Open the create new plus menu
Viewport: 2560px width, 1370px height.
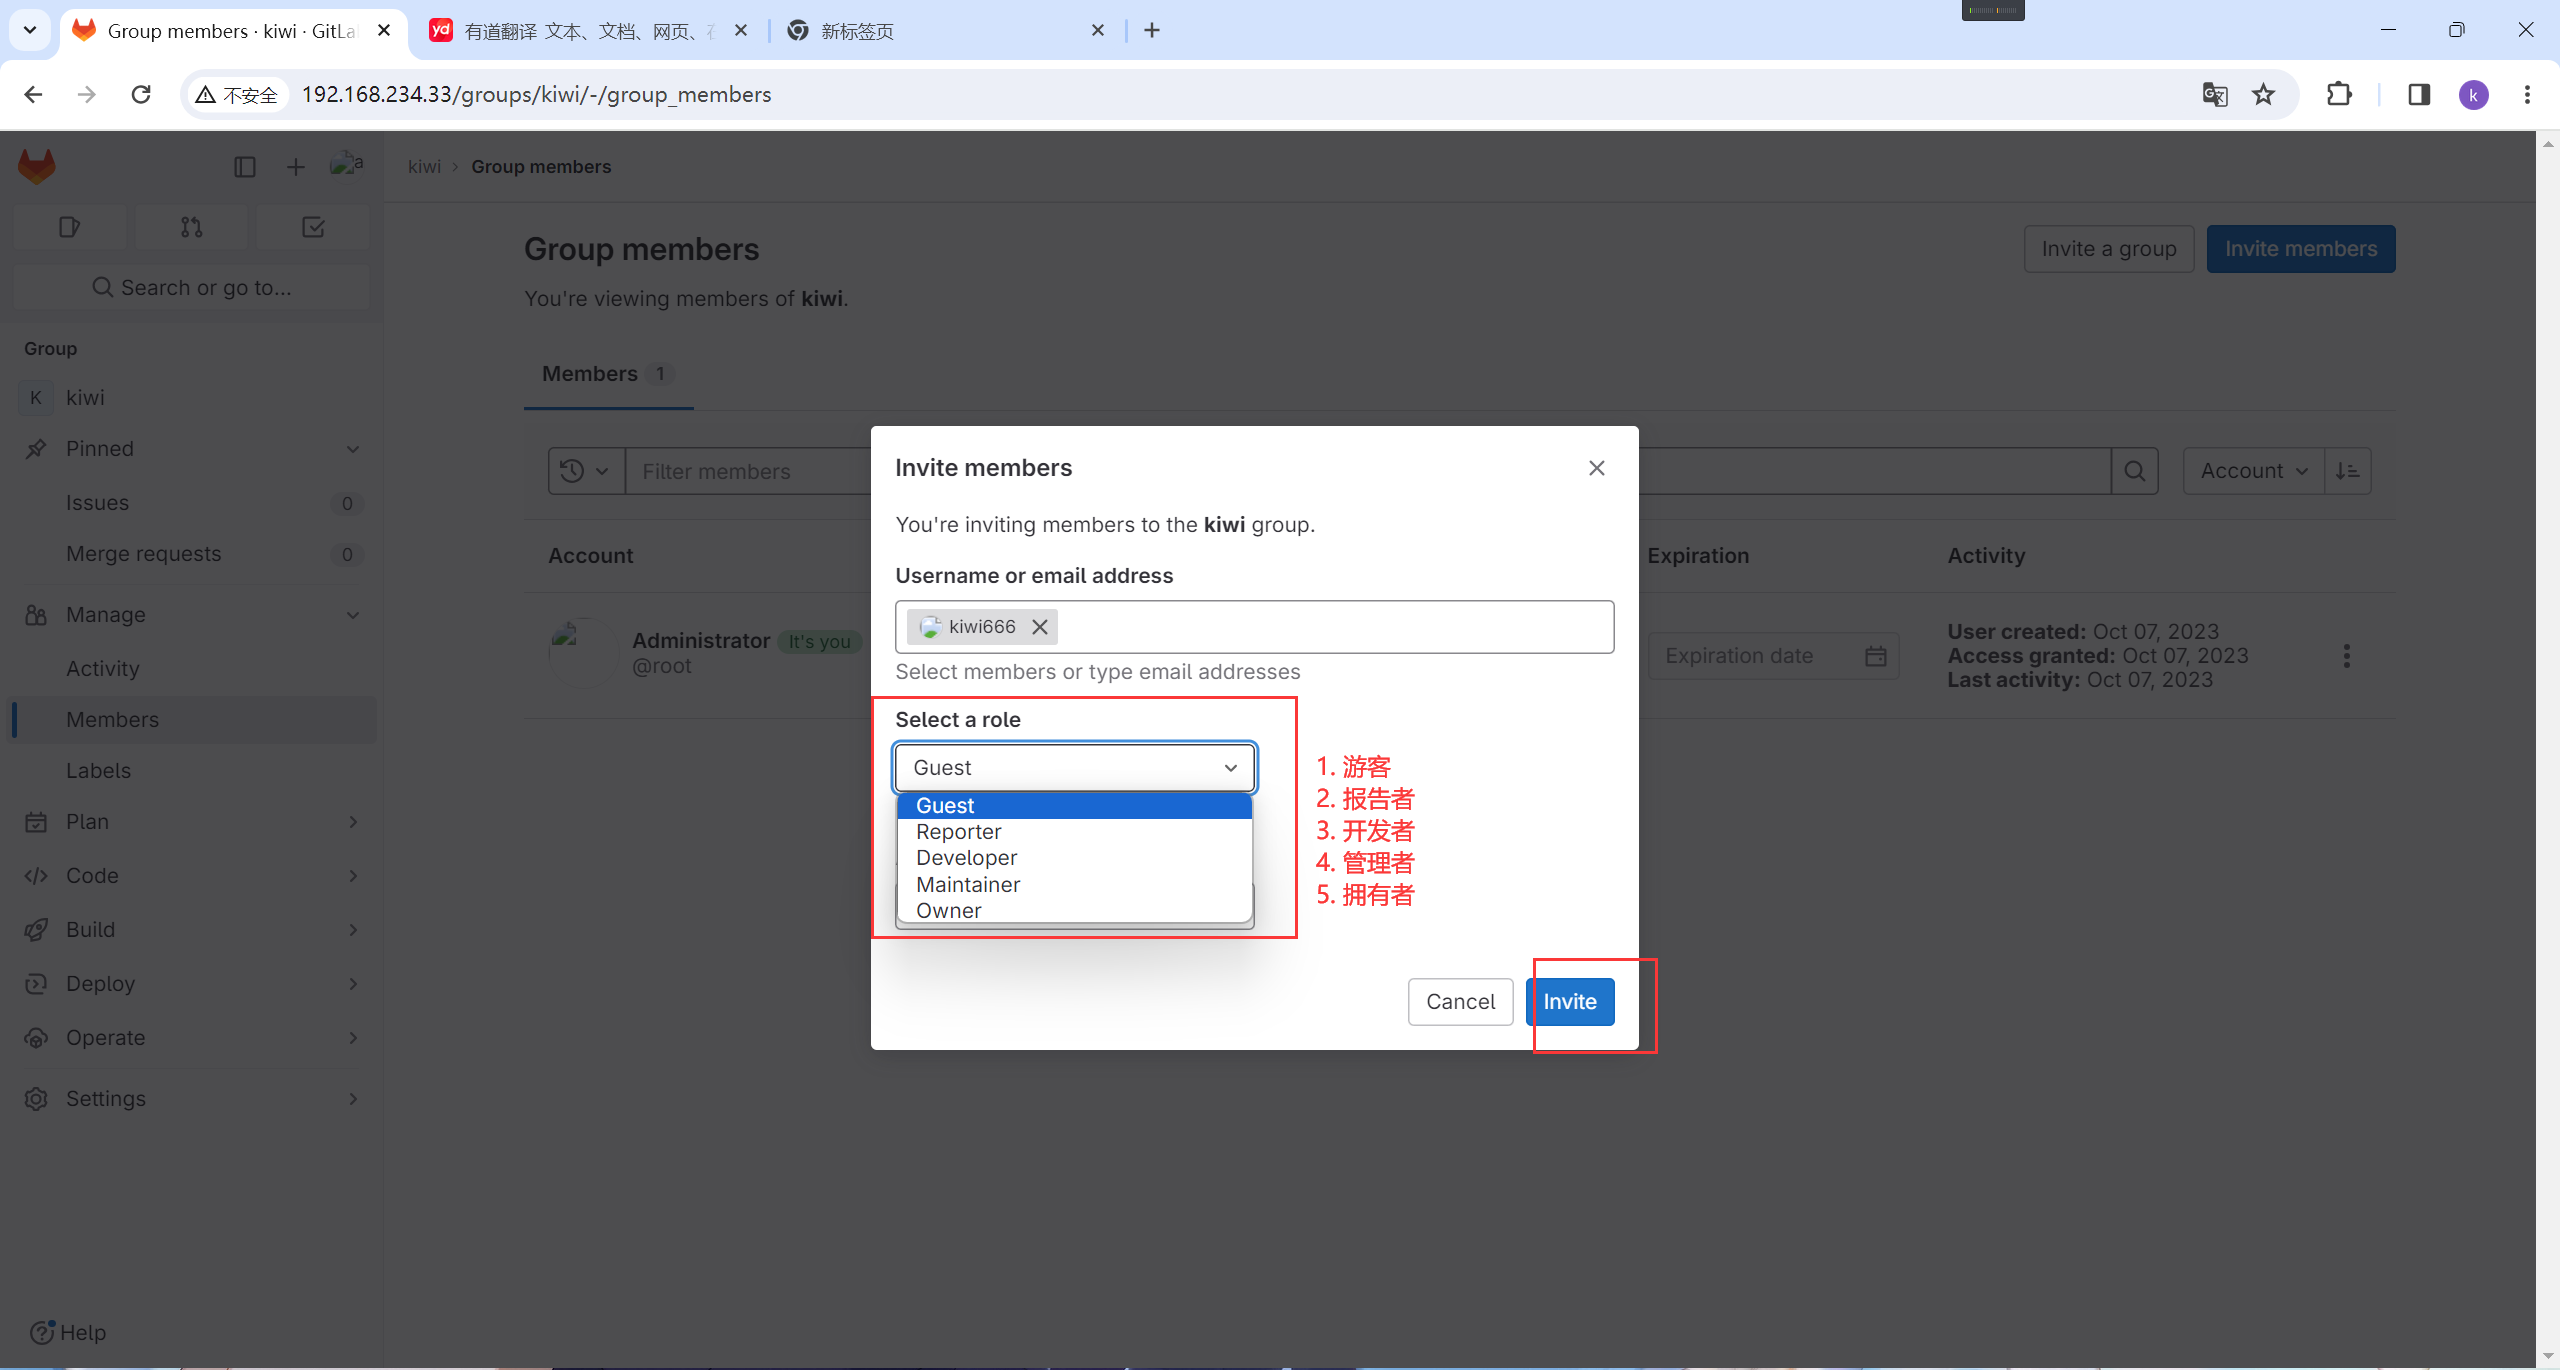[x=295, y=167]
